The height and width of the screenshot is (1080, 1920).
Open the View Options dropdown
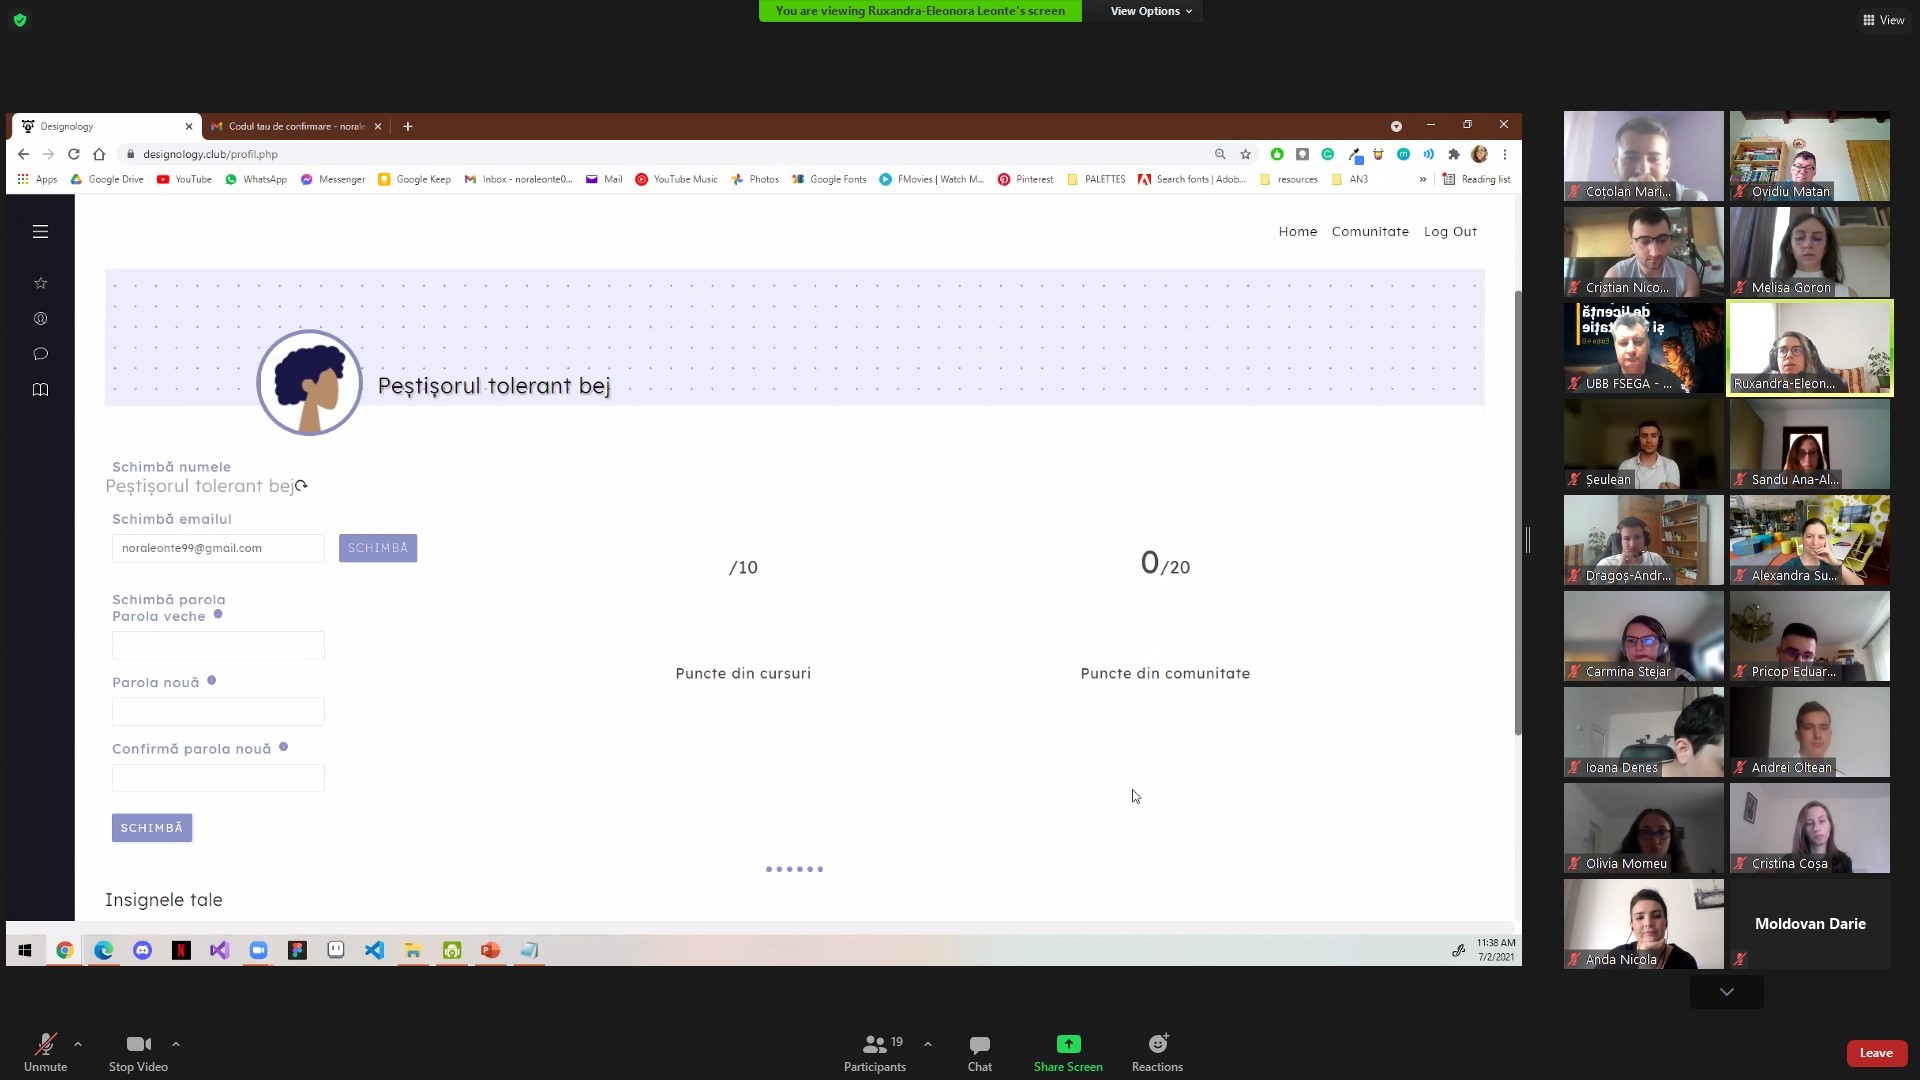(1150, 11)
